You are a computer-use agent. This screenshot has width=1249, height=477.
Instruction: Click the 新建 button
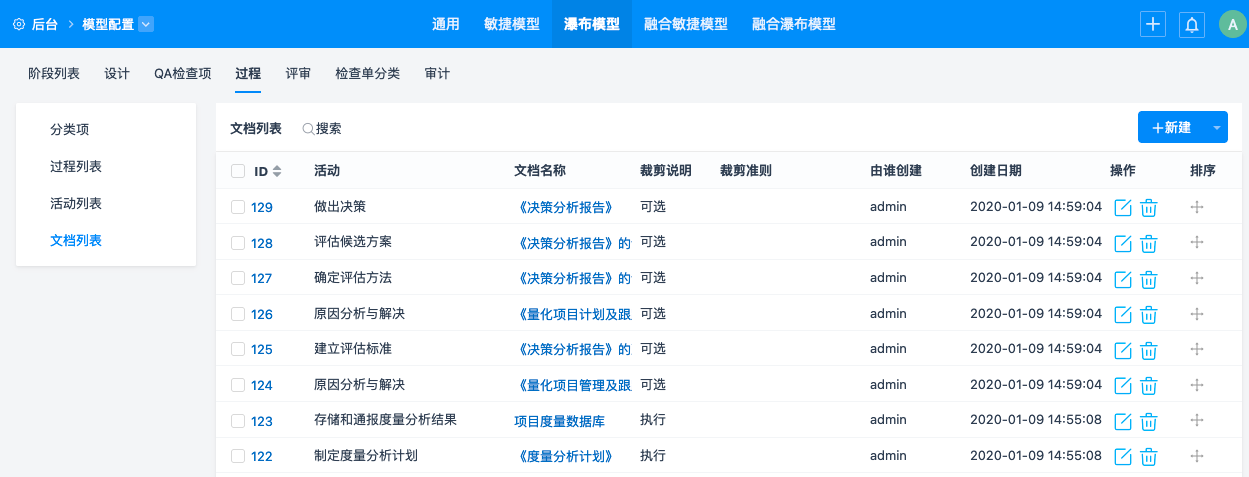[x=1172, y=128]
